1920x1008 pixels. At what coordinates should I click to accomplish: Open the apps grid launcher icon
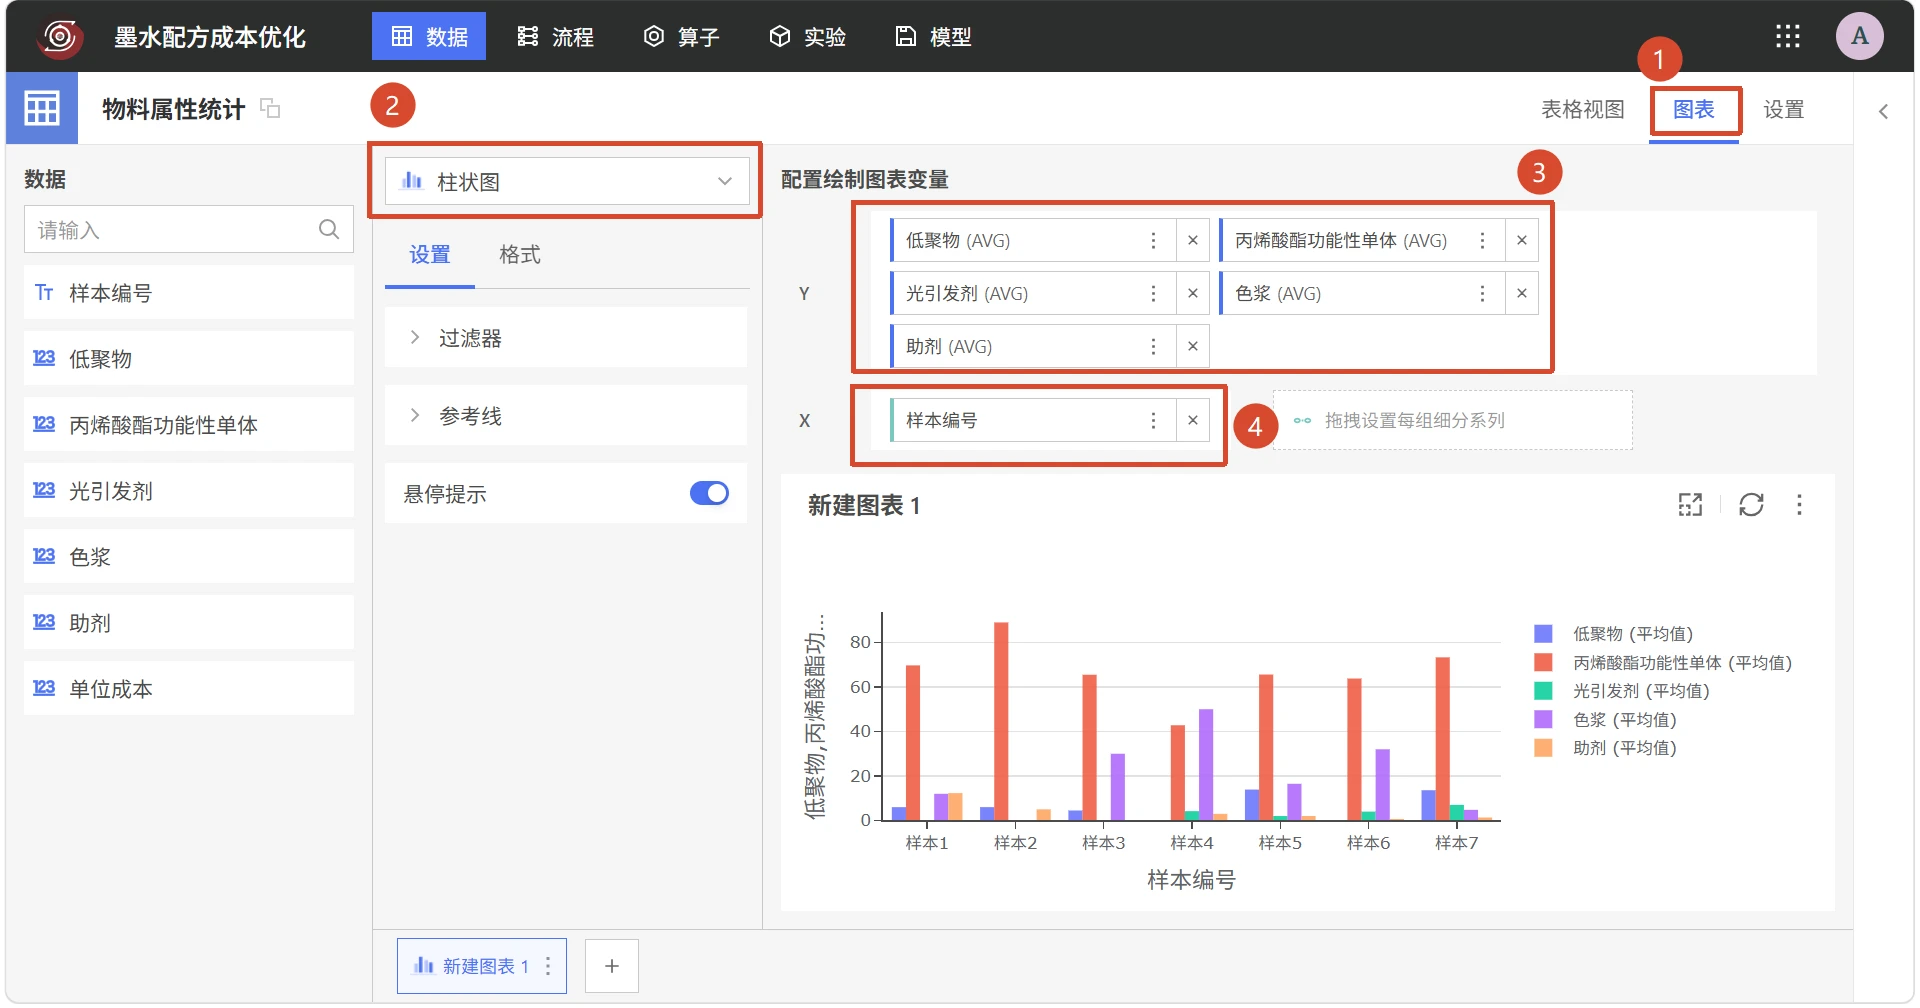click(1788, 37)
